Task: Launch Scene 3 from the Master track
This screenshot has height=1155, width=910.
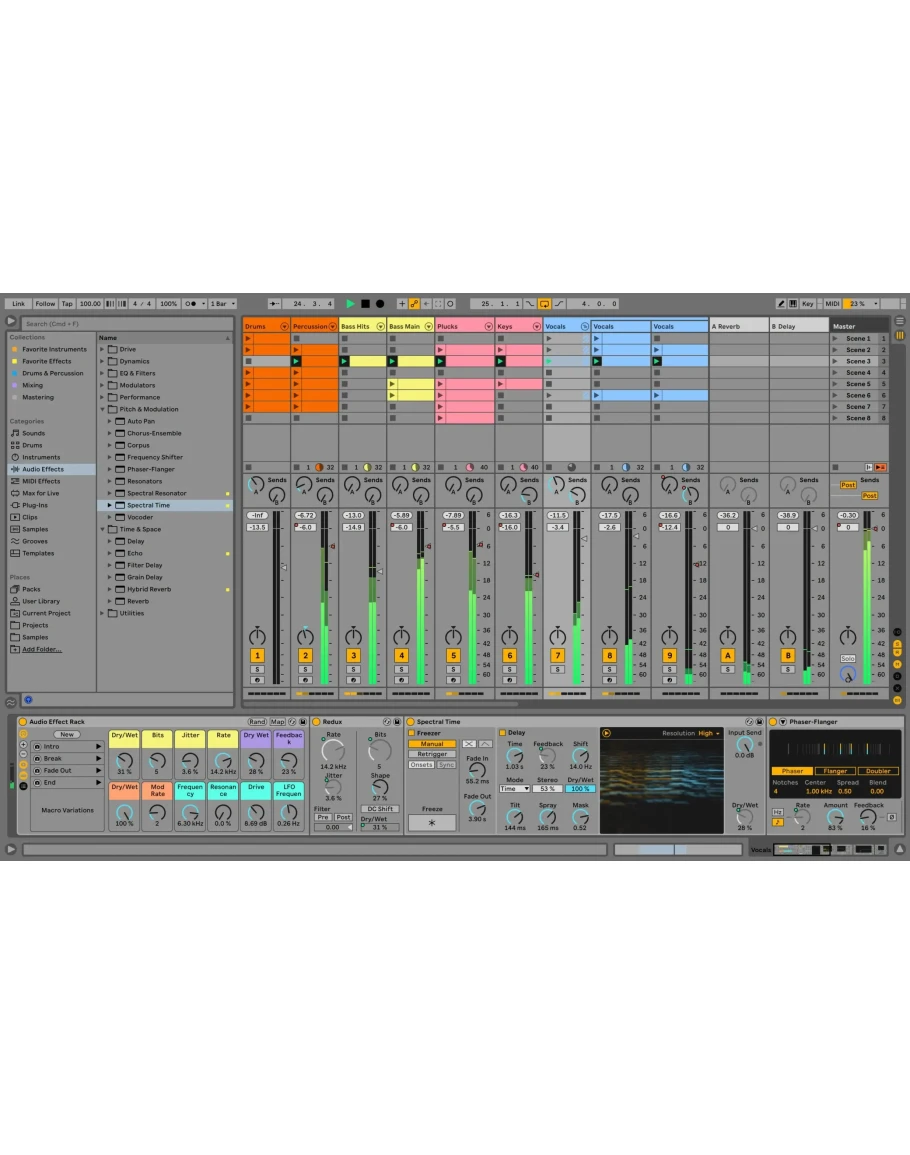Action: pyautogui.click(x=836, y=361)
